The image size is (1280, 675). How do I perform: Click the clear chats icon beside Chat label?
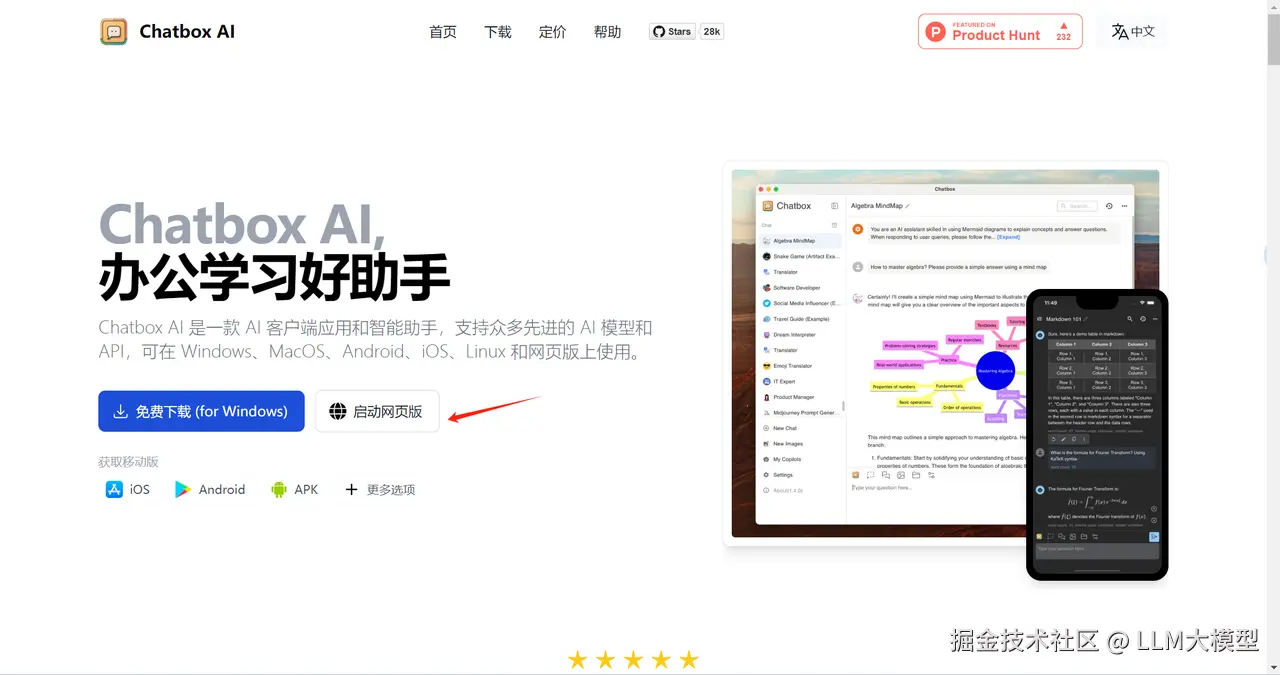[x=834, y=225]
